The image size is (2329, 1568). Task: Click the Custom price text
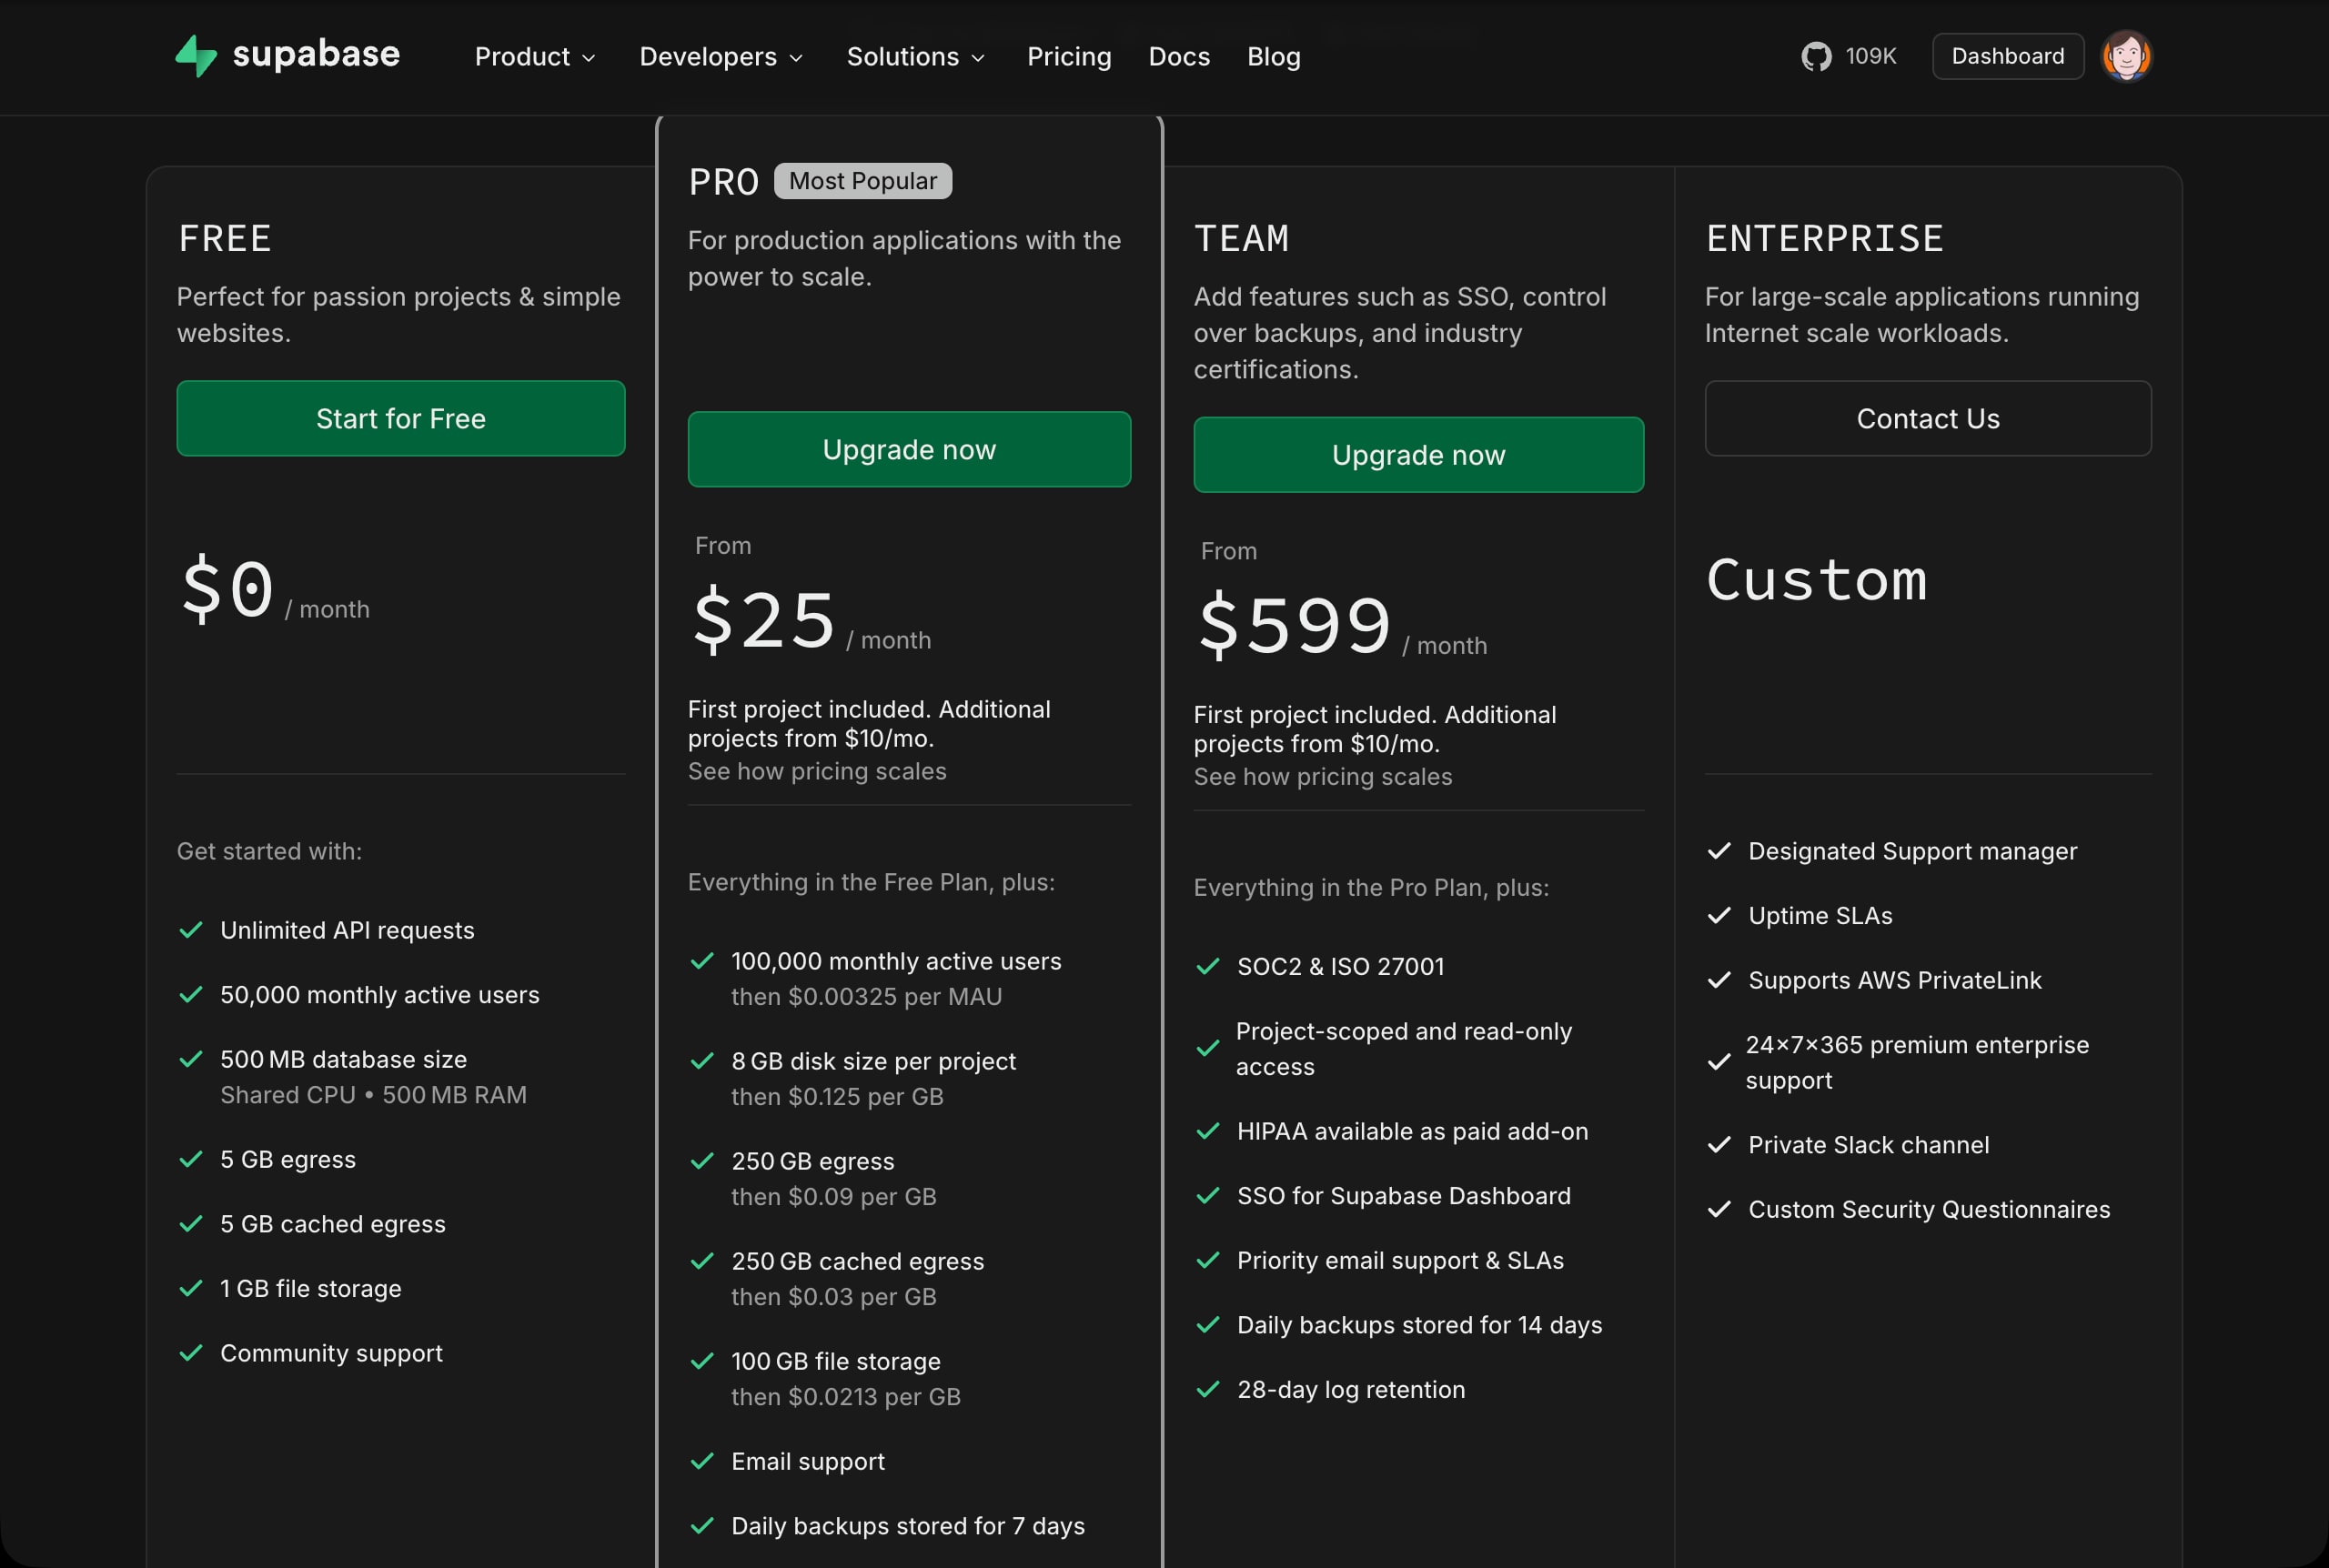pyautogui.click(x=1817, y=580)
